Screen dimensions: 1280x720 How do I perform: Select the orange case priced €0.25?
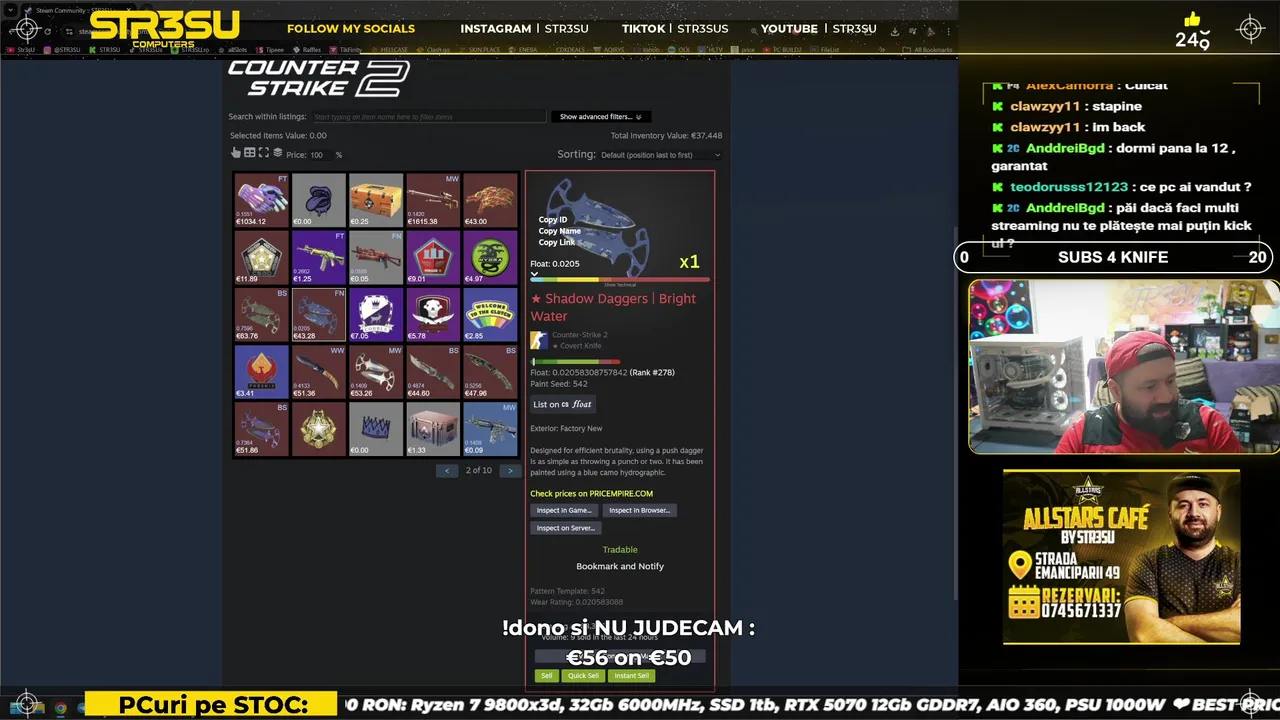coord(376,200)
